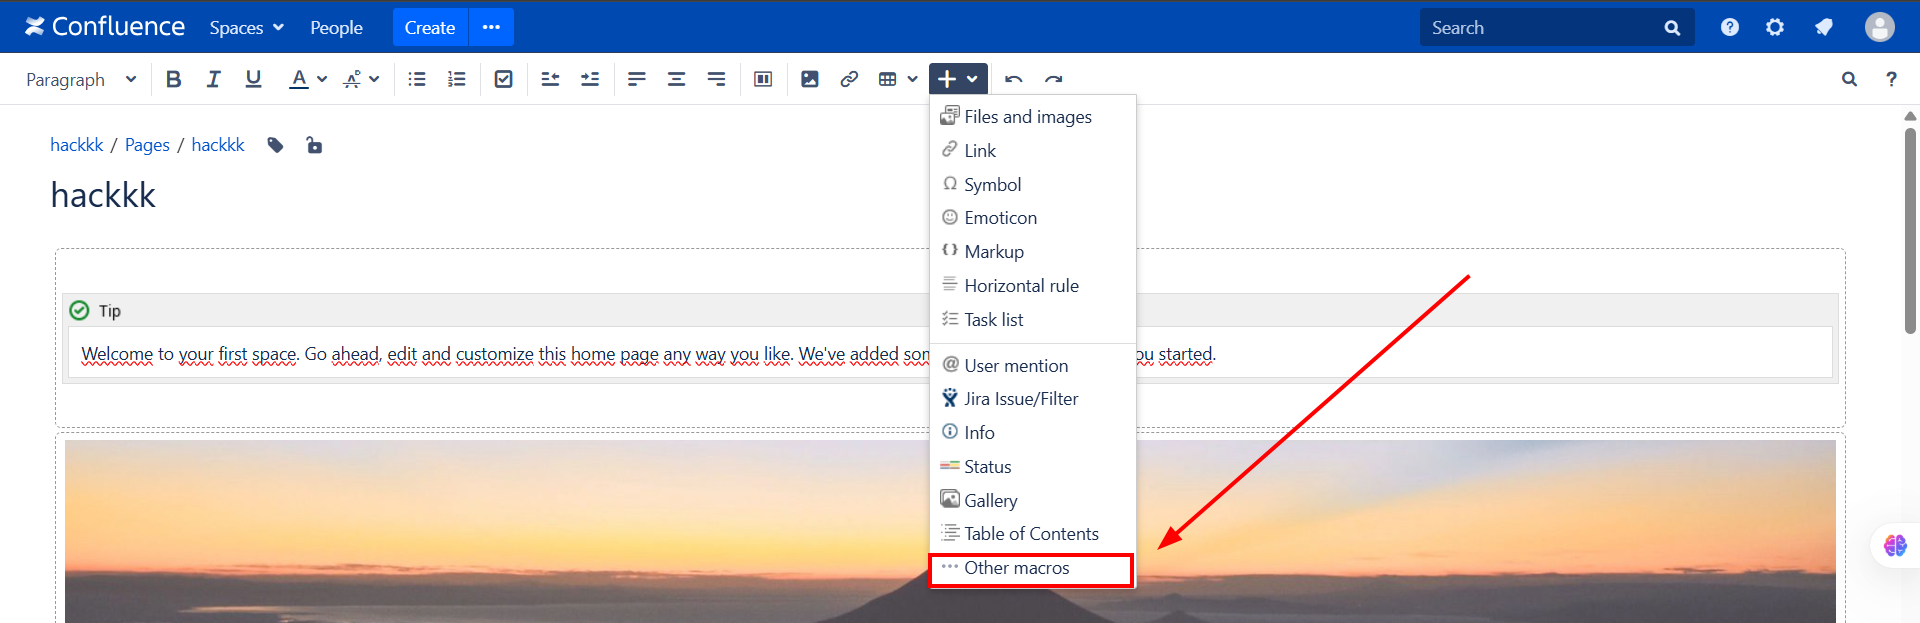Image resolution: width=1920 pixels, height=623 pixels.
Task: Choose Jira Issue/Filter menu item
Action: (1032, 399)
